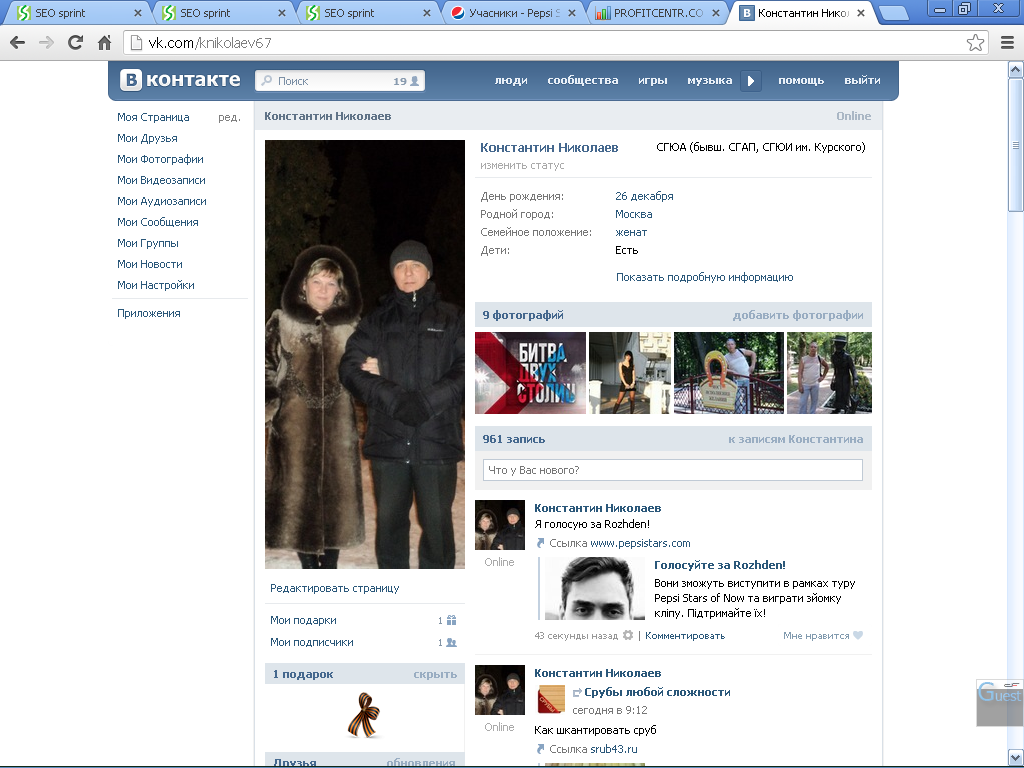Click the 26 декабря birthday link
Screen dimensions: 1024x768
(644, 197)
